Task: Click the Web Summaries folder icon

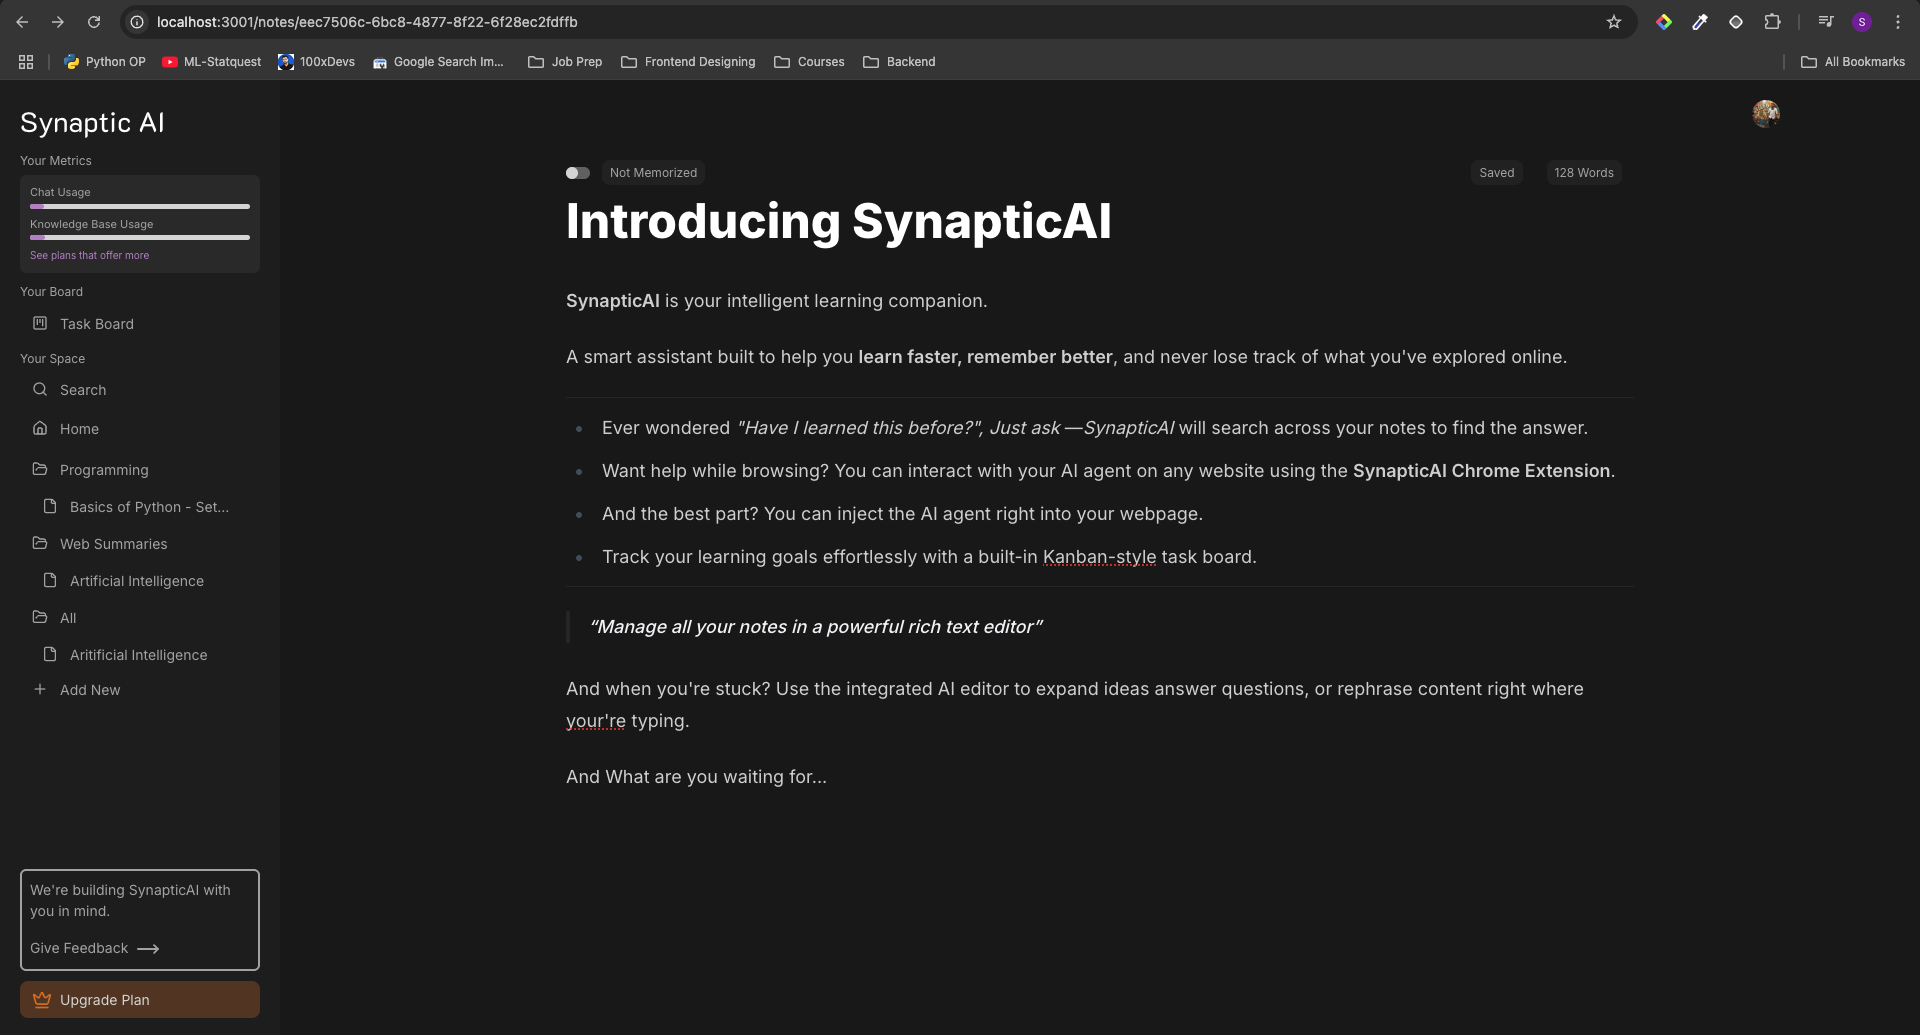Action: [40, 543]
